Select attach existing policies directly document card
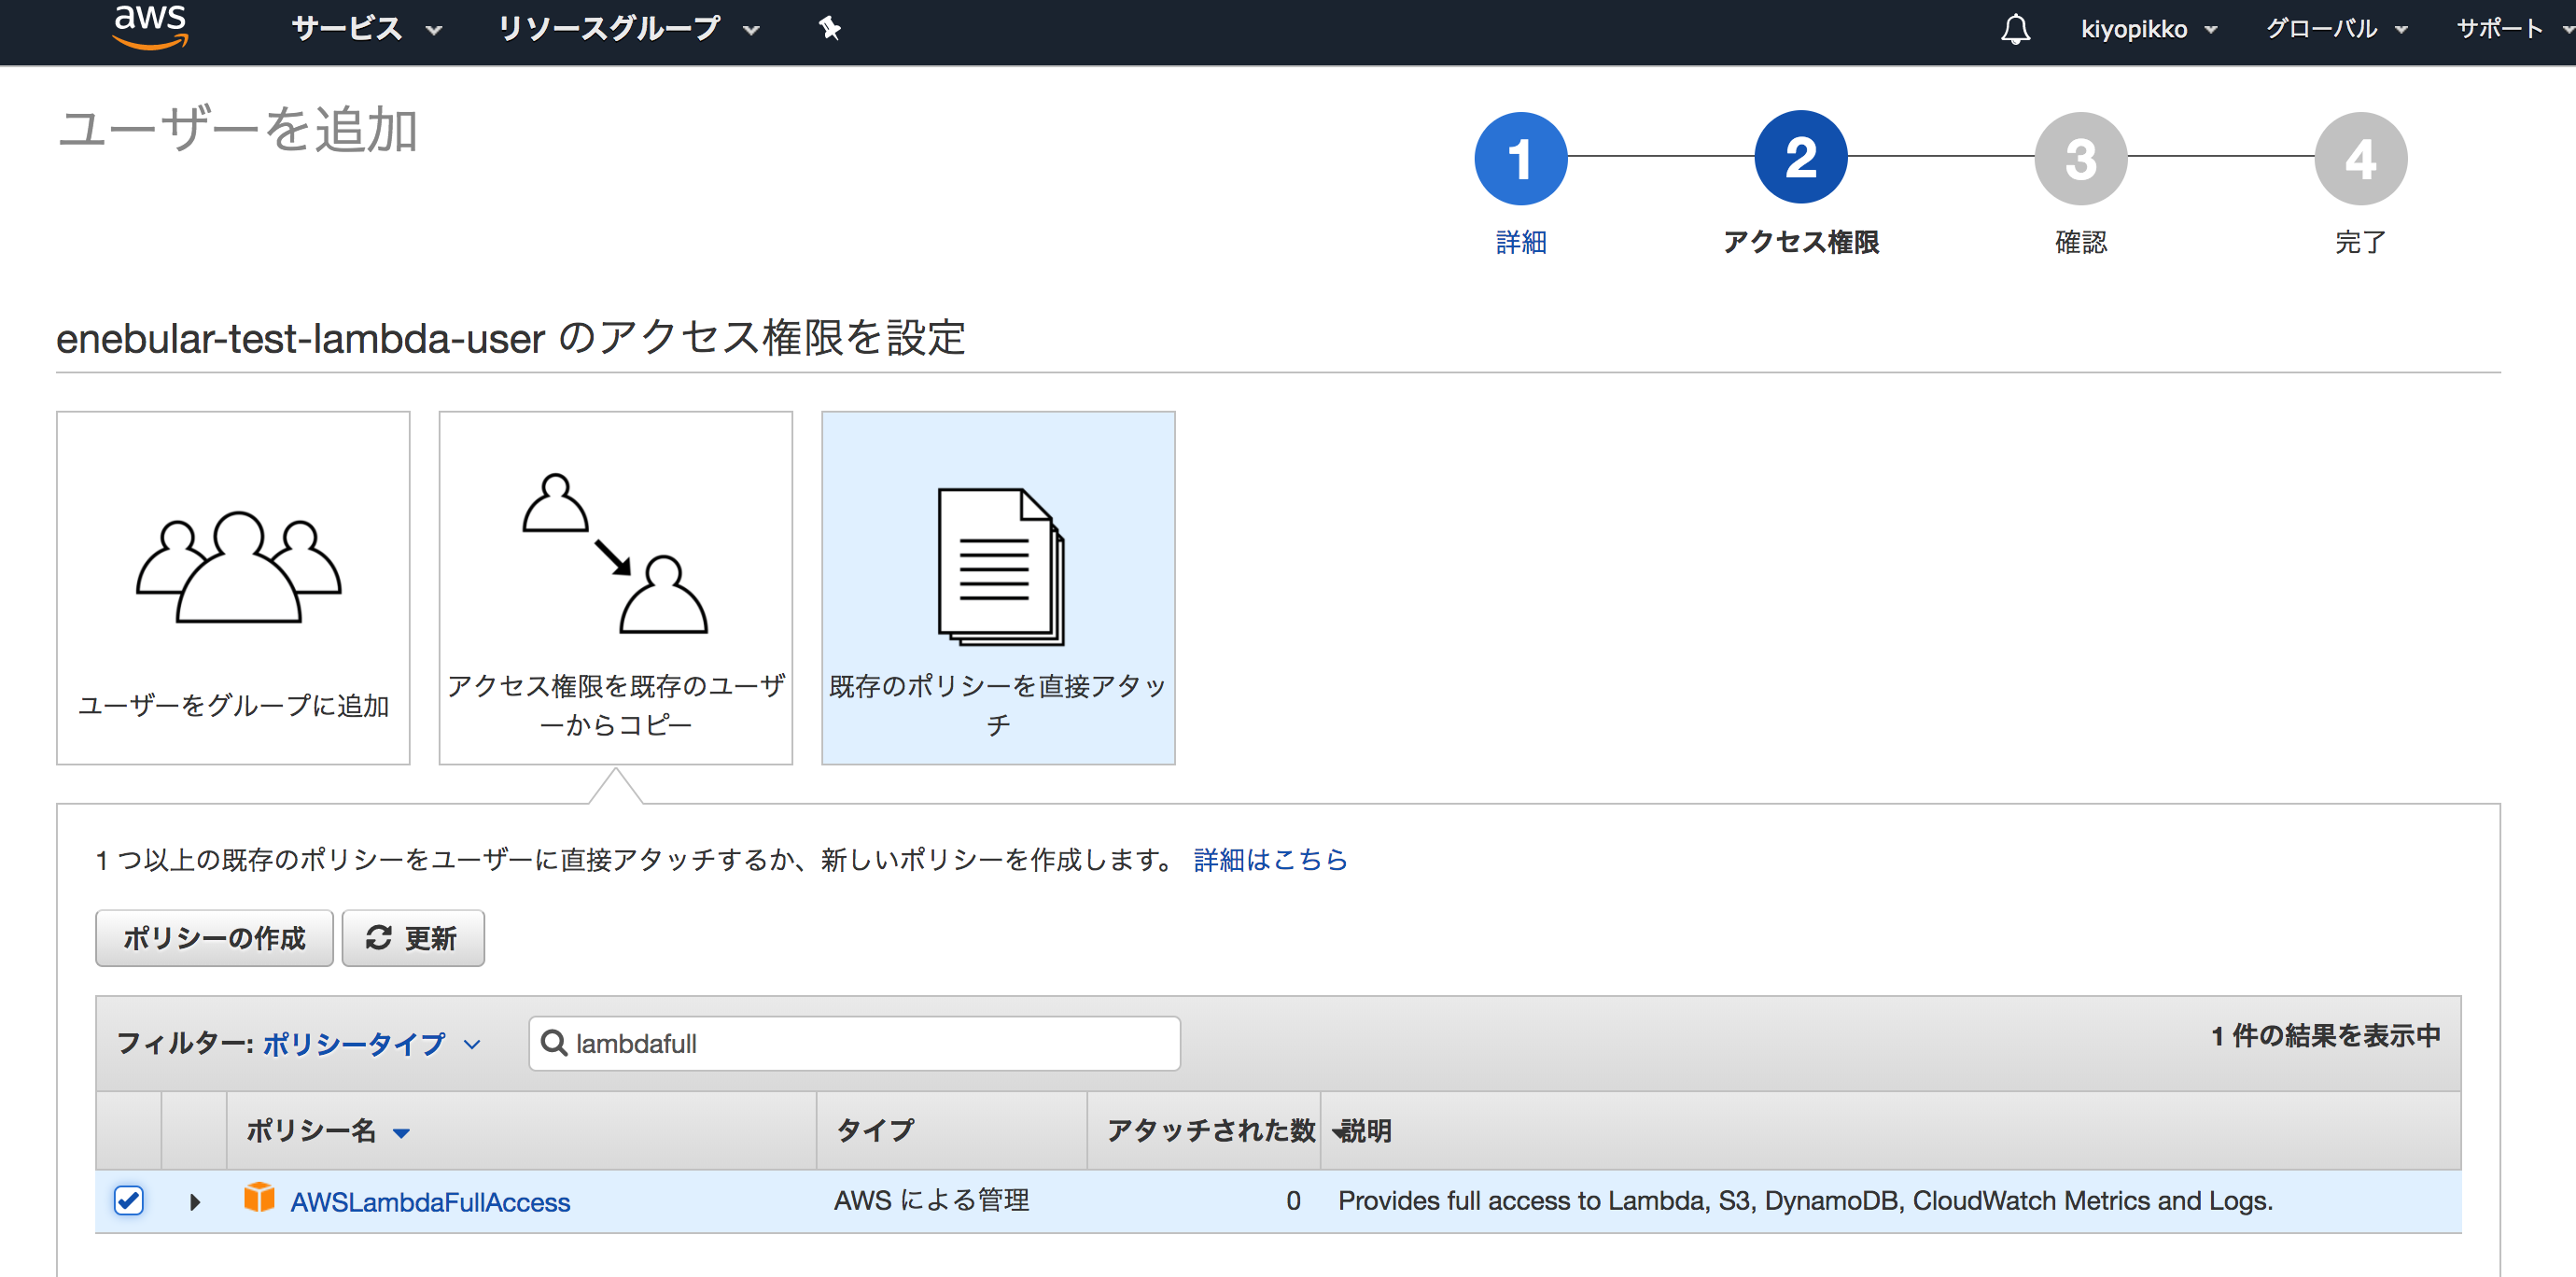Image resolution: width=2576 pixels, height=1277 pixels. point(997,587)
